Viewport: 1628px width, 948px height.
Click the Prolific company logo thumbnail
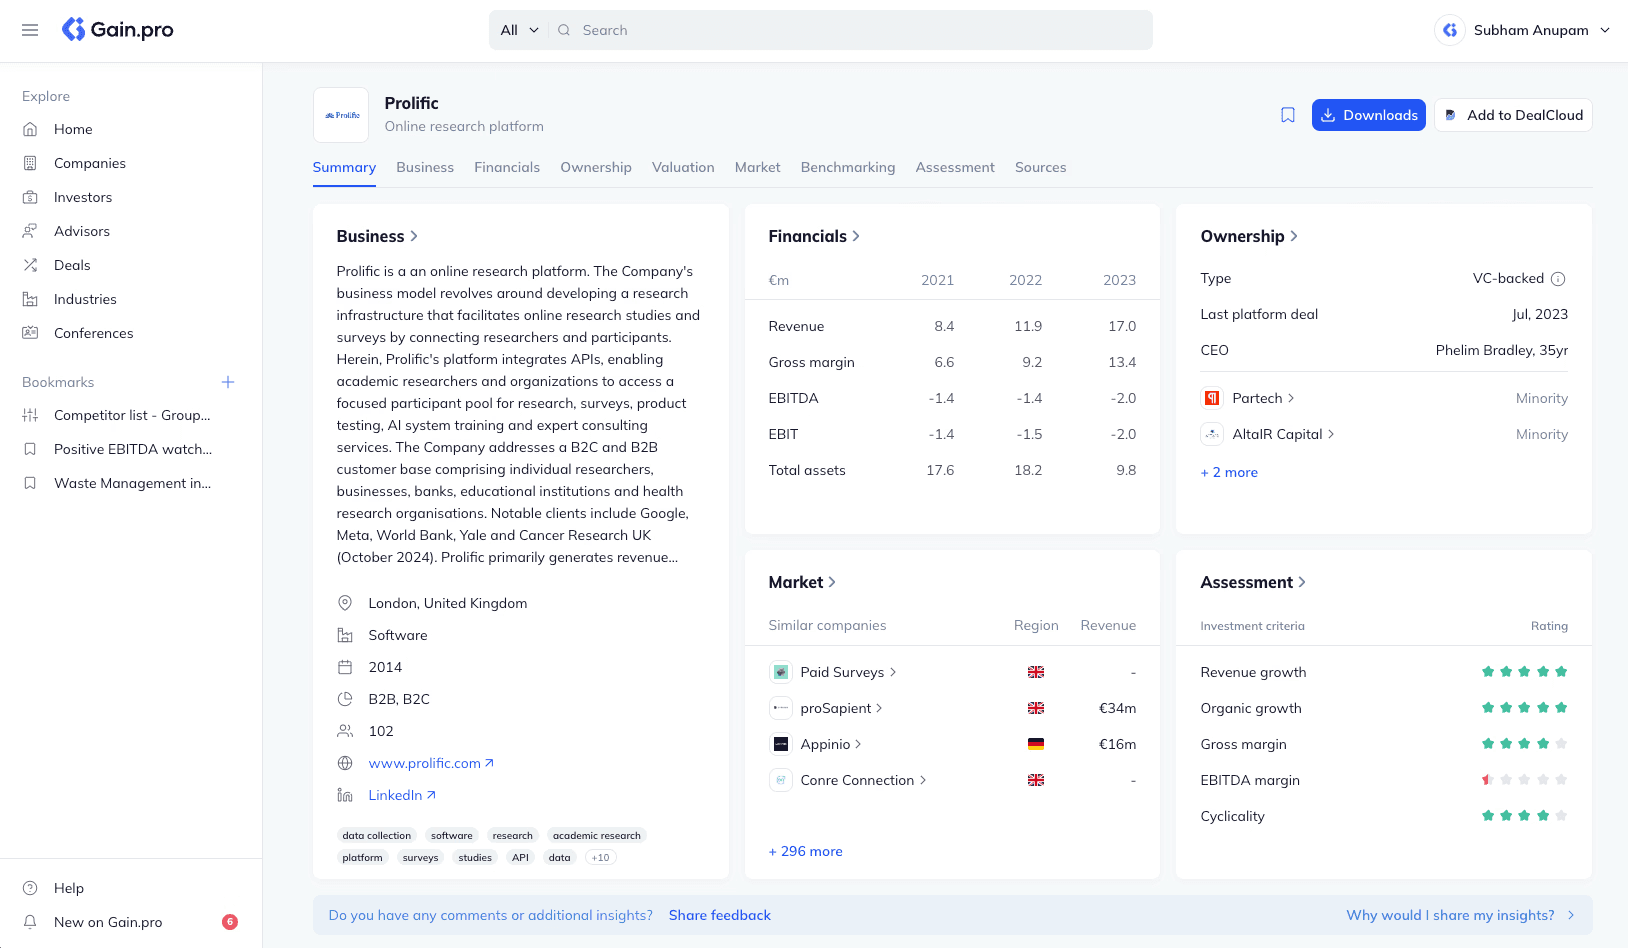point(341,115)
